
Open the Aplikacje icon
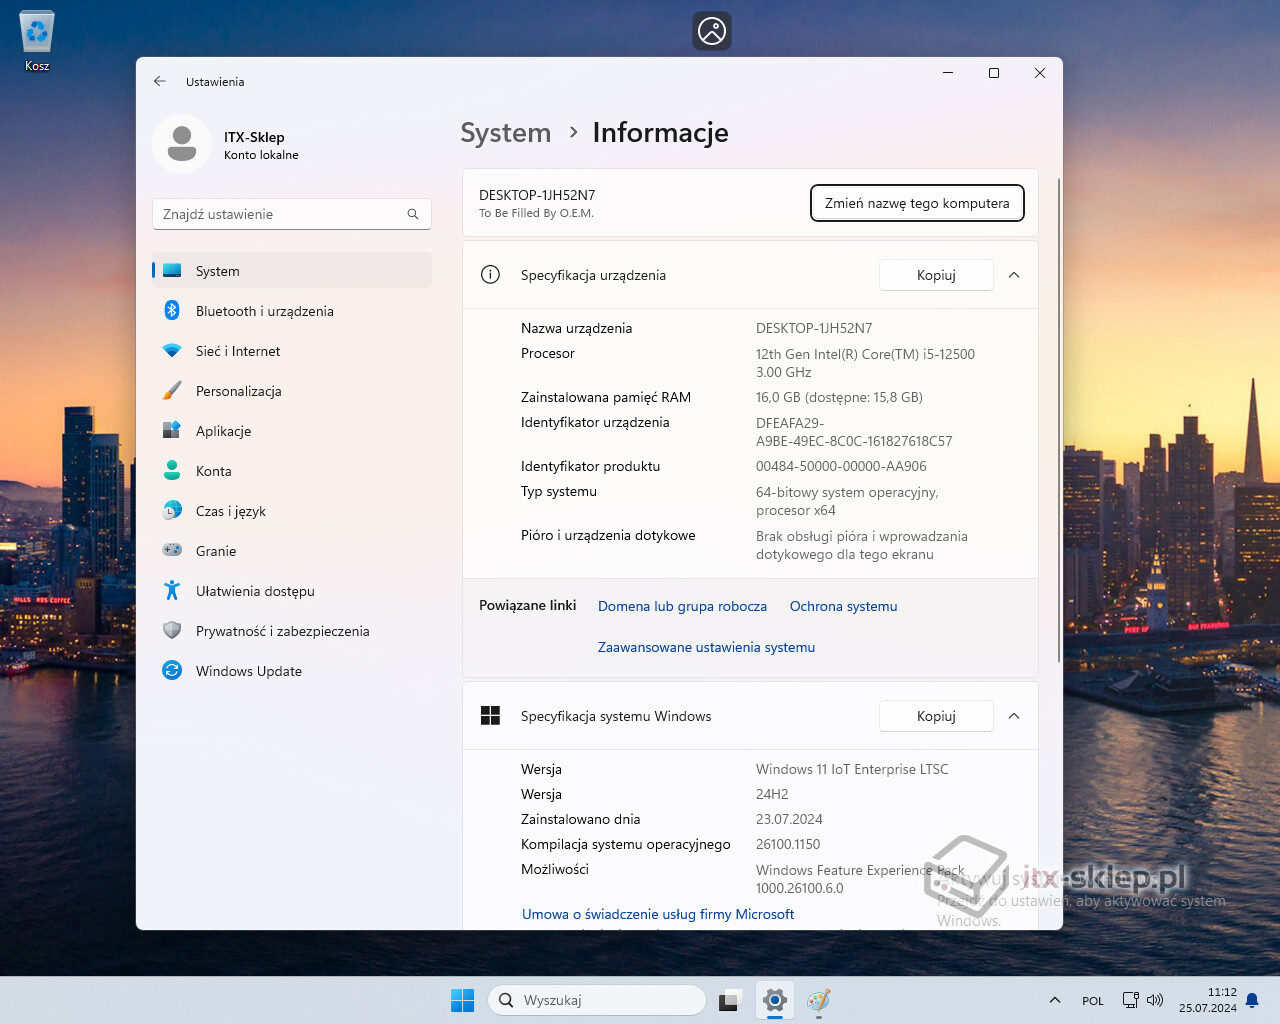click(x=172, y=431)
